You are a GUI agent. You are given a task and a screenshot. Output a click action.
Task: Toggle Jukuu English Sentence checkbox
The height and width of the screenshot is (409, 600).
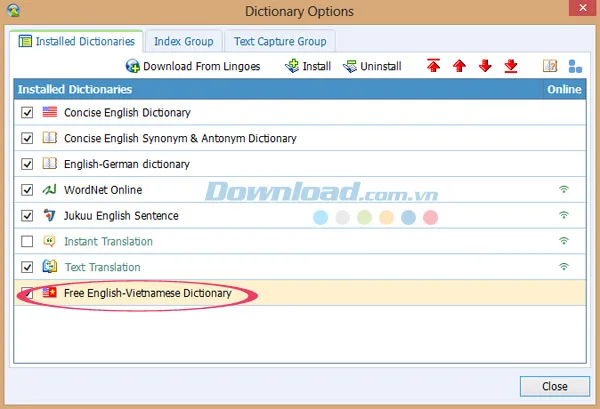coord(27,215)
